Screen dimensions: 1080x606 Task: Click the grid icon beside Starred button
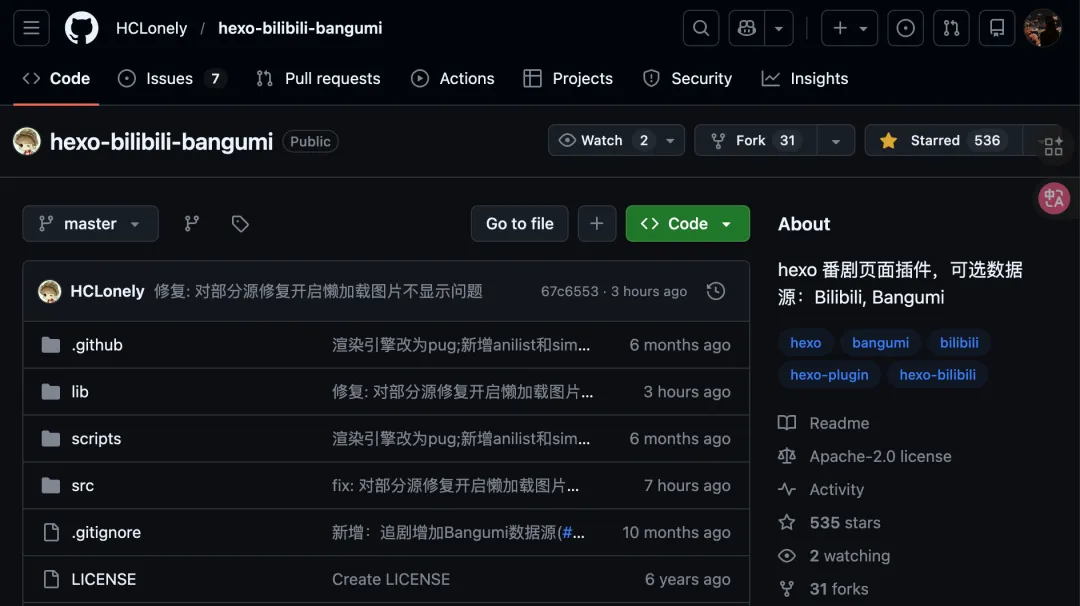1052,146
